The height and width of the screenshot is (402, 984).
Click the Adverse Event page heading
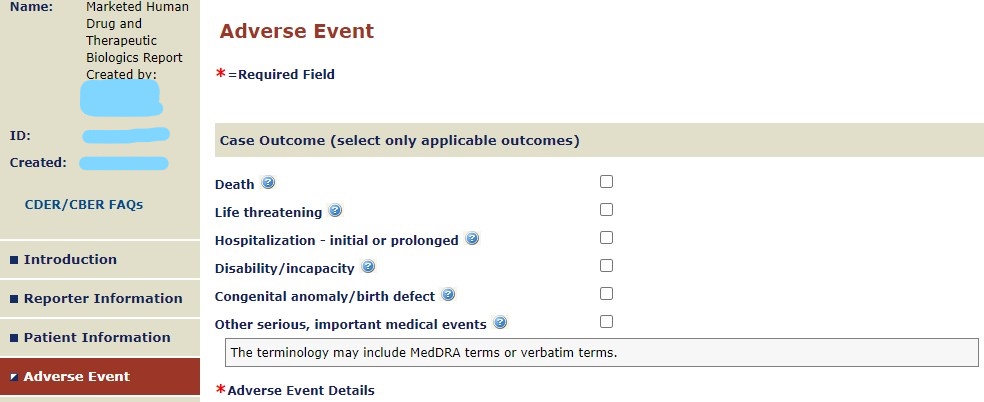[x=297, y=31]
